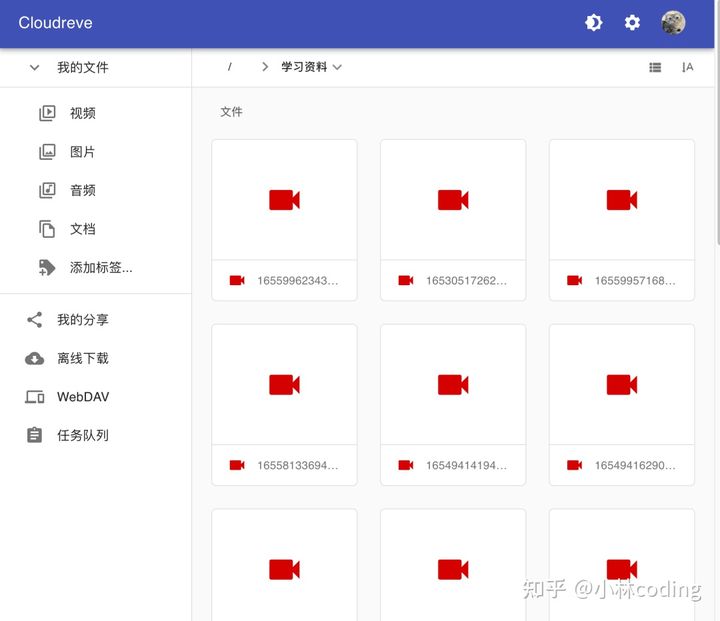Screen dimensions: 720x621
Task: Open video thumbnail 16558133694...
Action: click(284, 384)
